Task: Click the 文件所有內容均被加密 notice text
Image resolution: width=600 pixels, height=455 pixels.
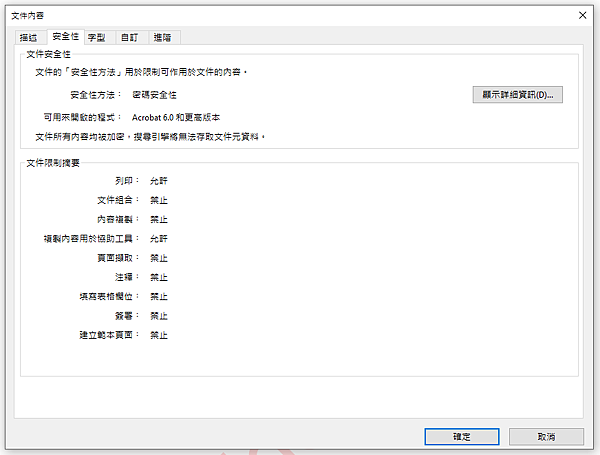Action: coord(150,137)
